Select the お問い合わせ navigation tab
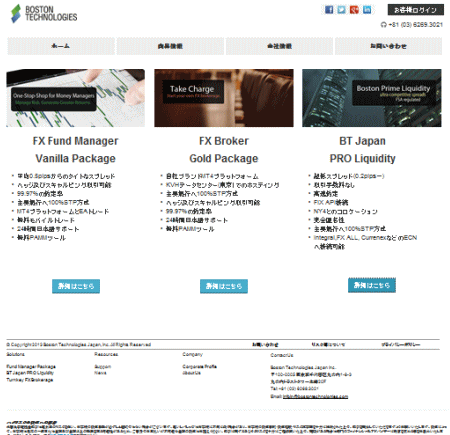This screenshot has height=435, width=450. pyautogui.click(x=388, y=46)
